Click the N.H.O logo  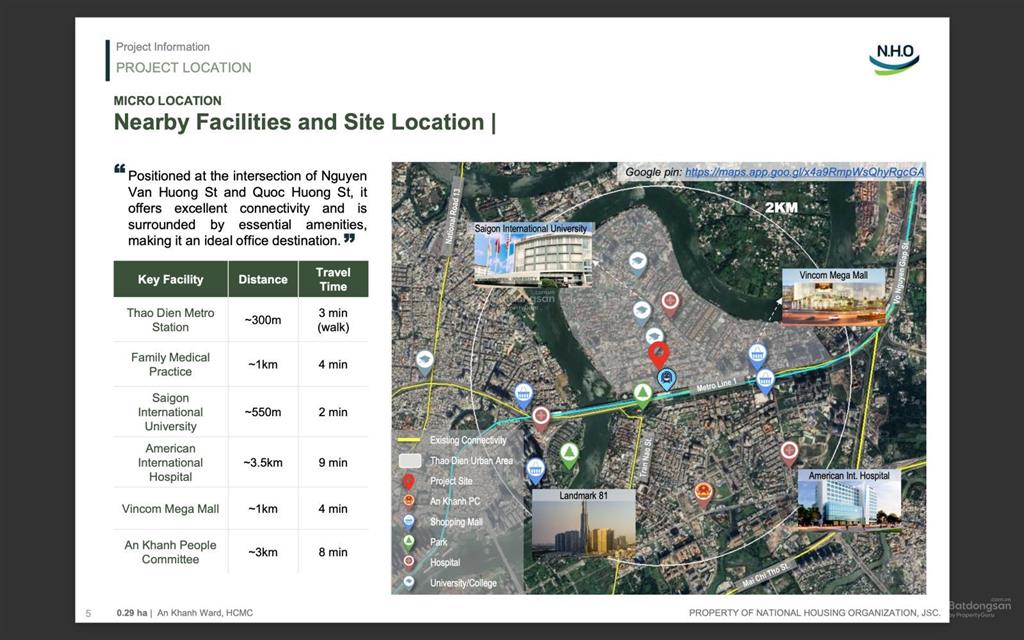tap(895, 59)
